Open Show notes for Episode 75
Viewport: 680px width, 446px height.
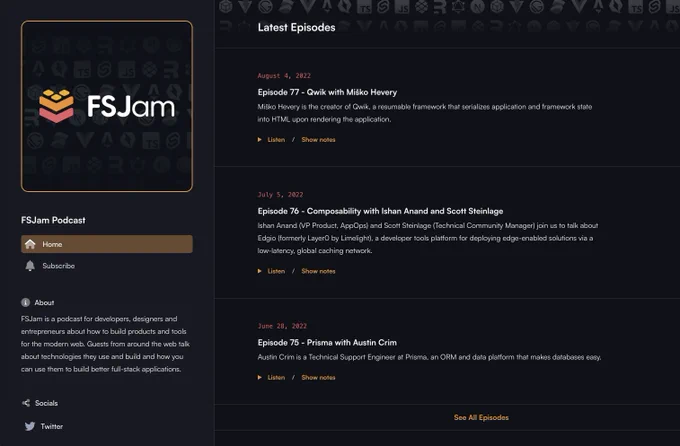coord(318,377)
